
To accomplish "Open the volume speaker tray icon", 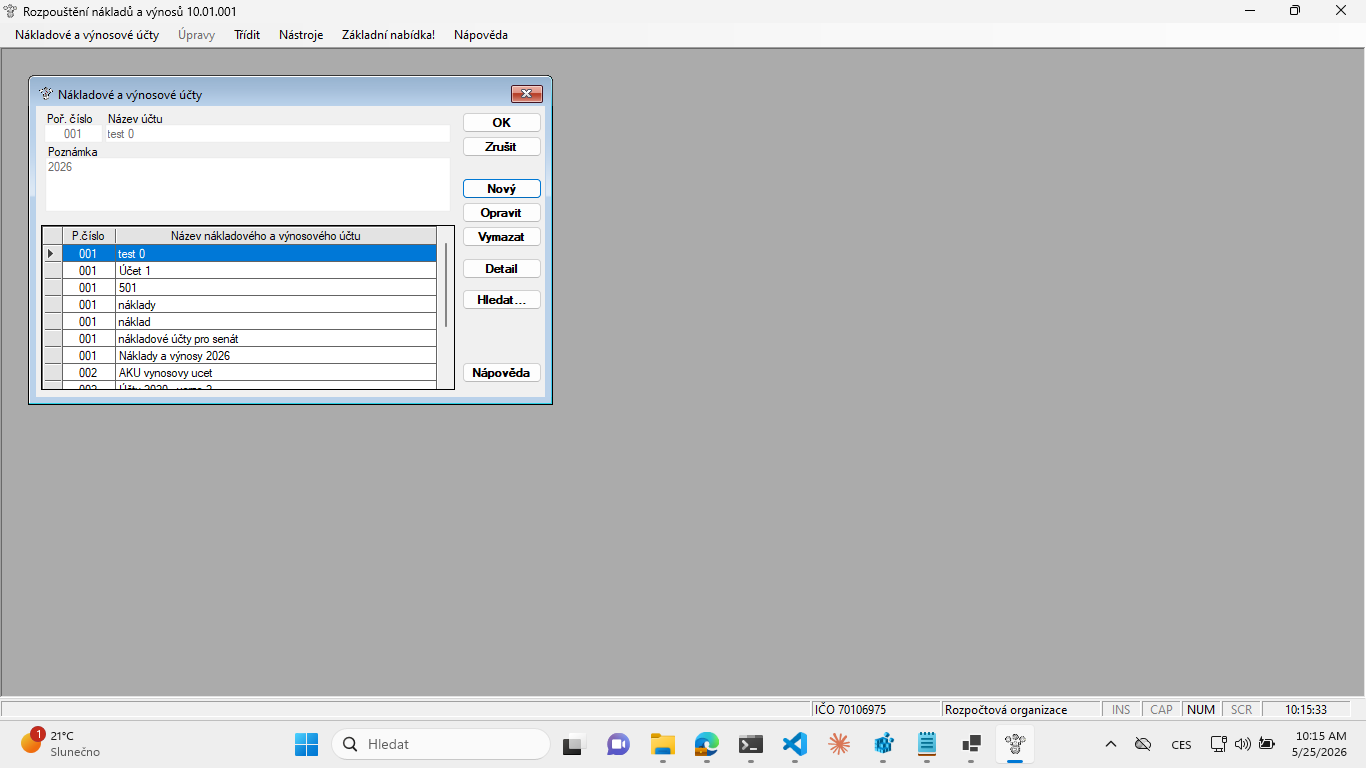I will (1243, 744).
